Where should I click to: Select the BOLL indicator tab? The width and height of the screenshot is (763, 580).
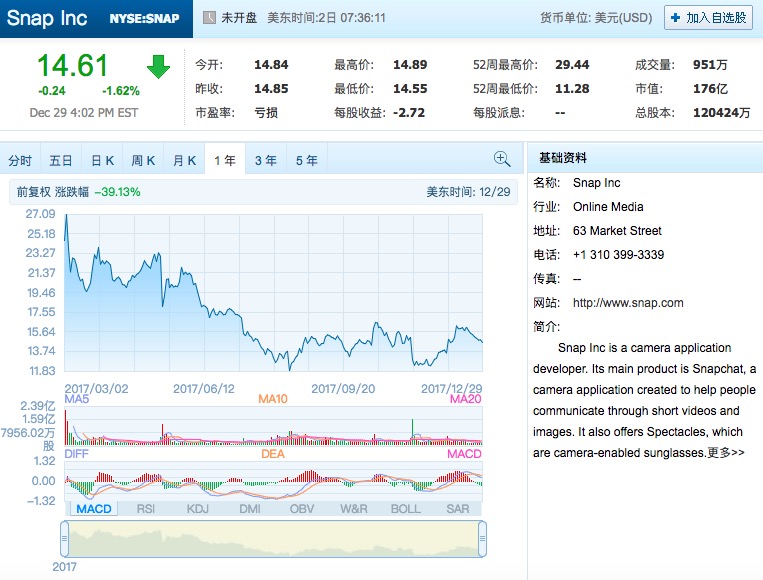[x=405, y=509]
